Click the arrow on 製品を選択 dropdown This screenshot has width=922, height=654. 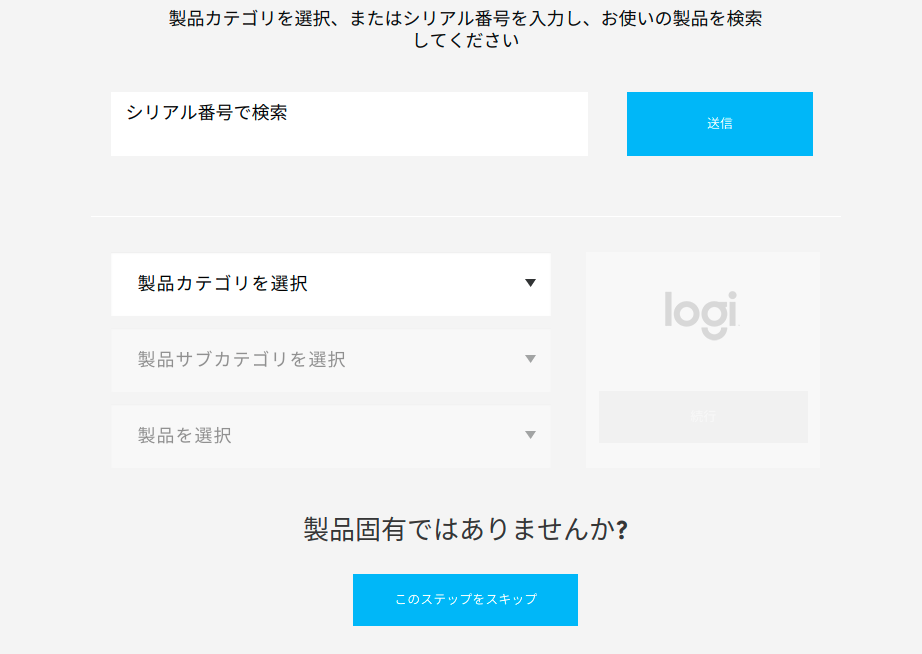530,435
